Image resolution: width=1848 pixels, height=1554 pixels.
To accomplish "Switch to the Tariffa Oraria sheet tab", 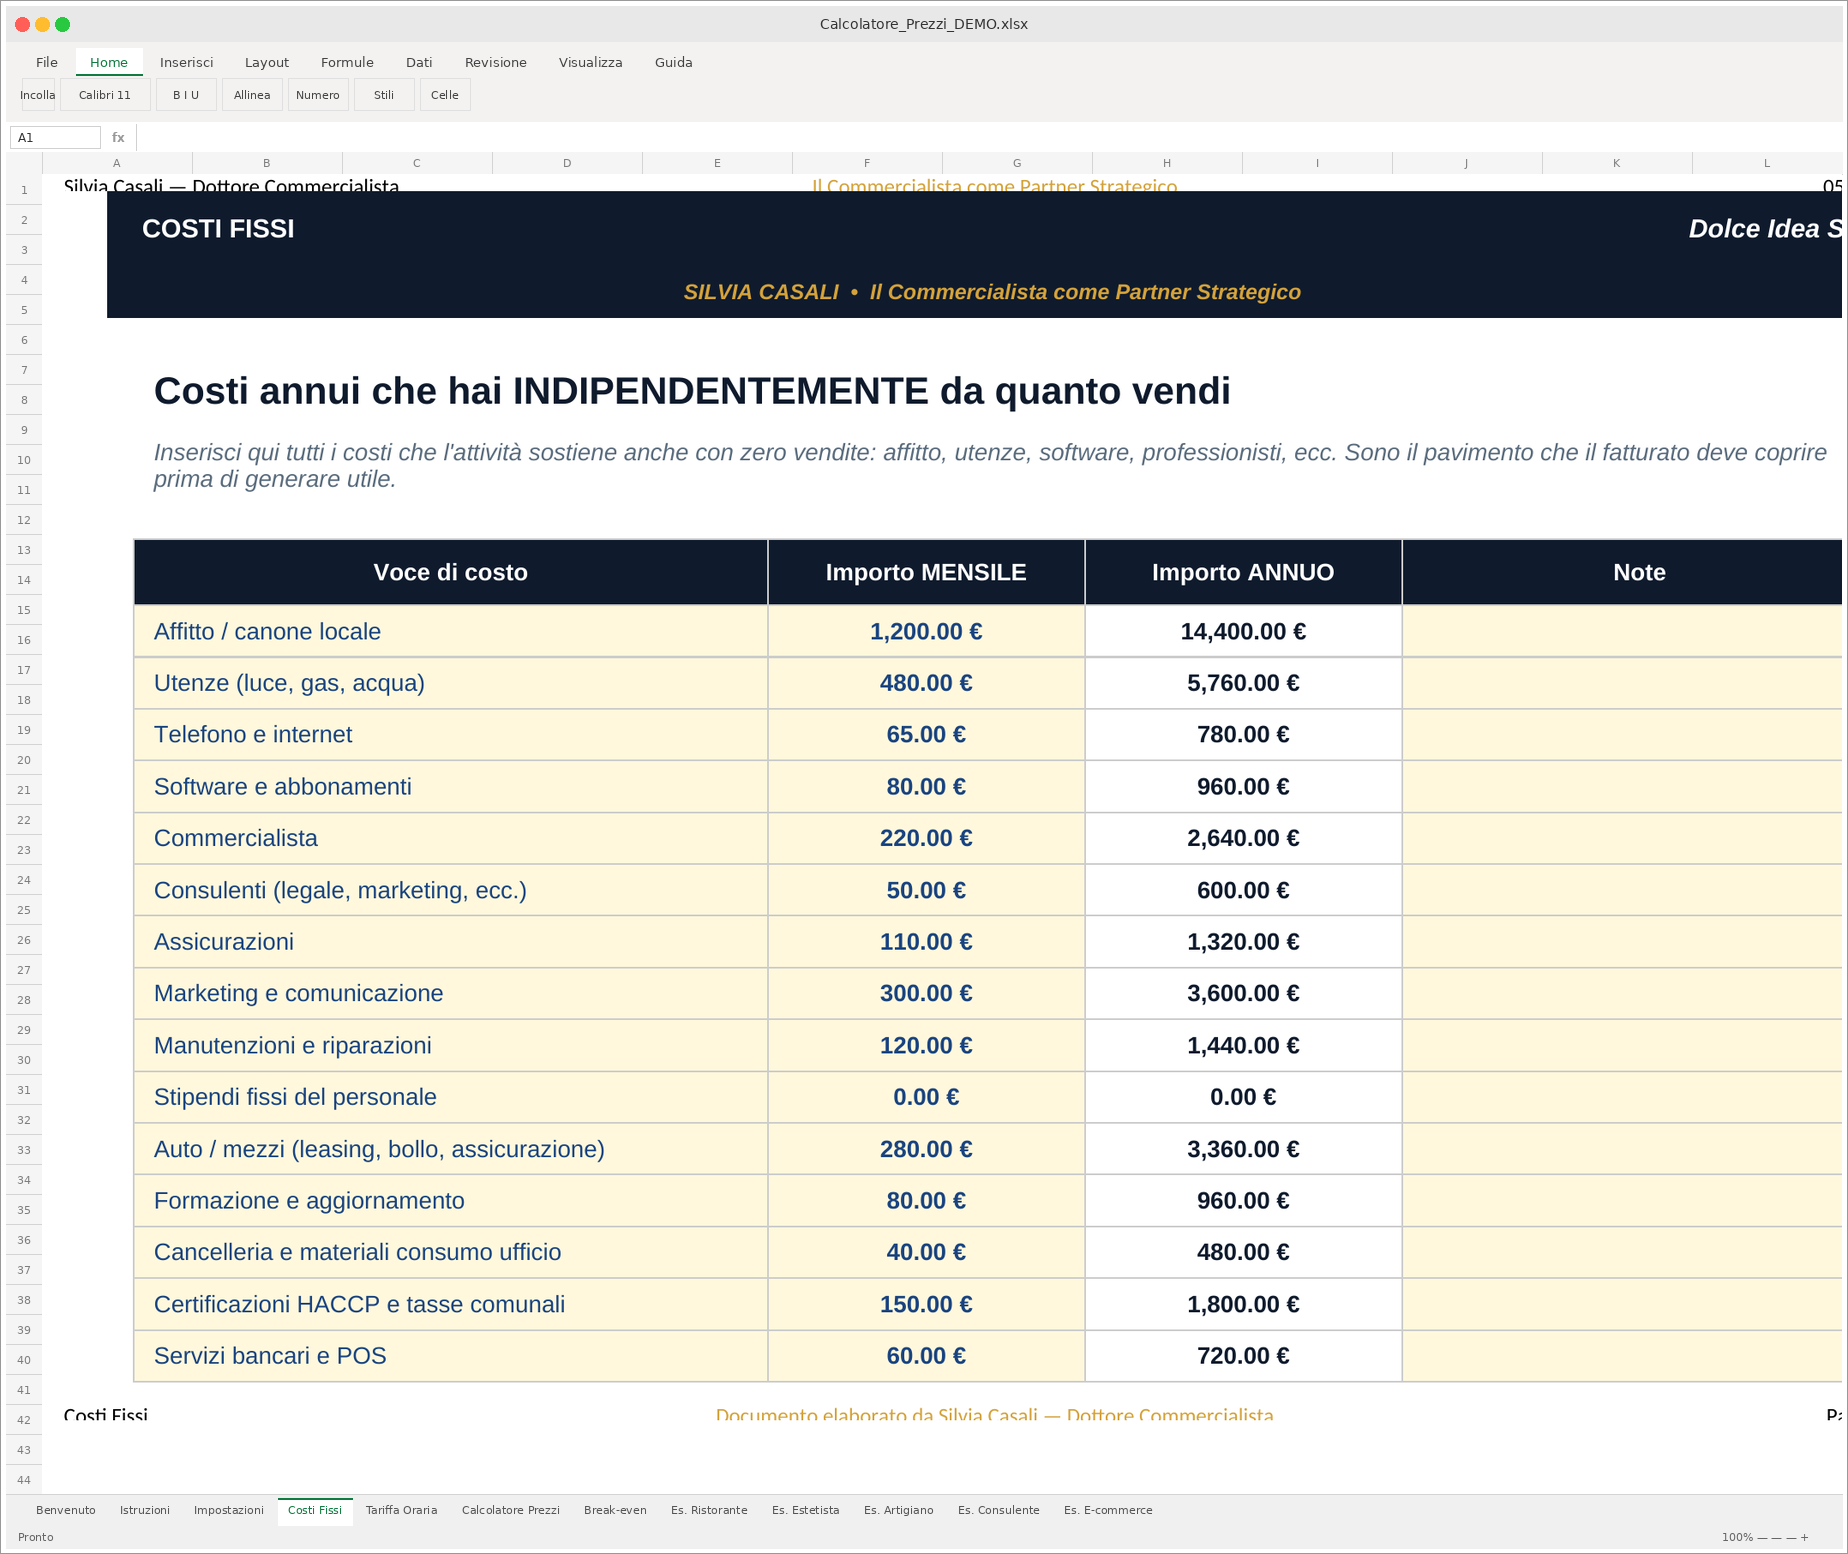I will [x=402, y=1510].
